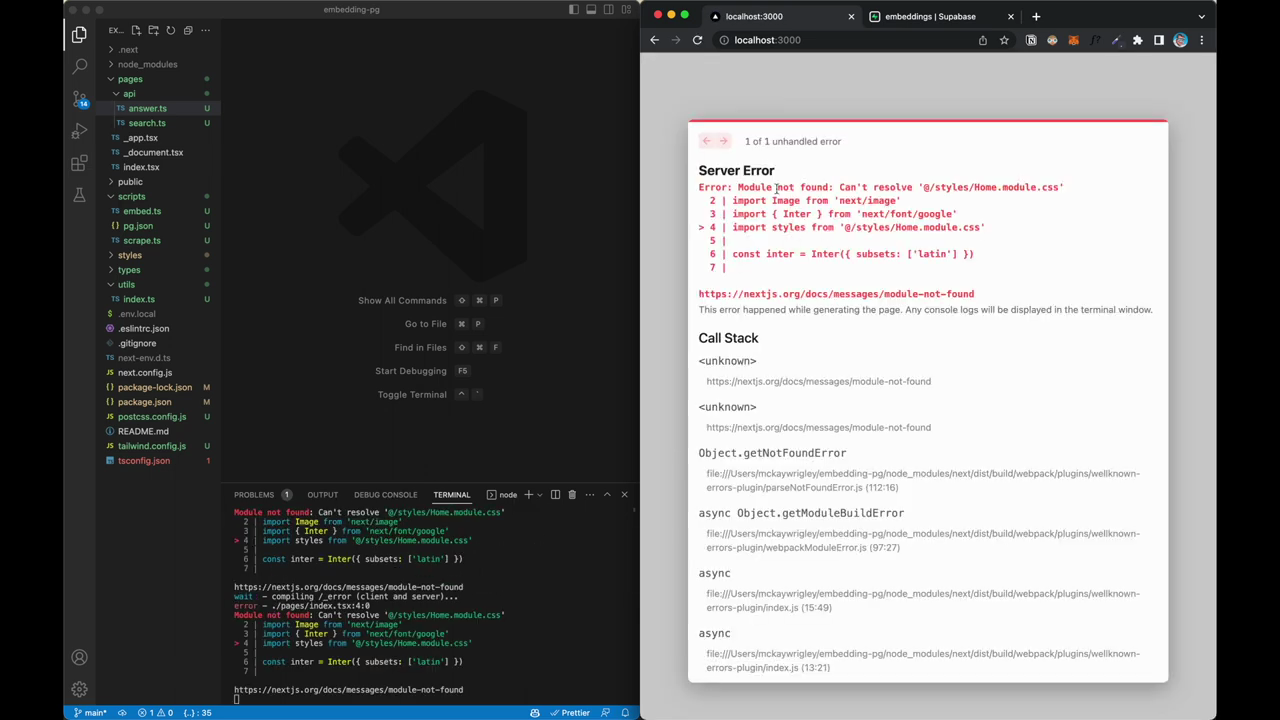The height and width of the screenshot is (720, 1280).
Task: Click Chrome reload button
Action: (697, 40)
